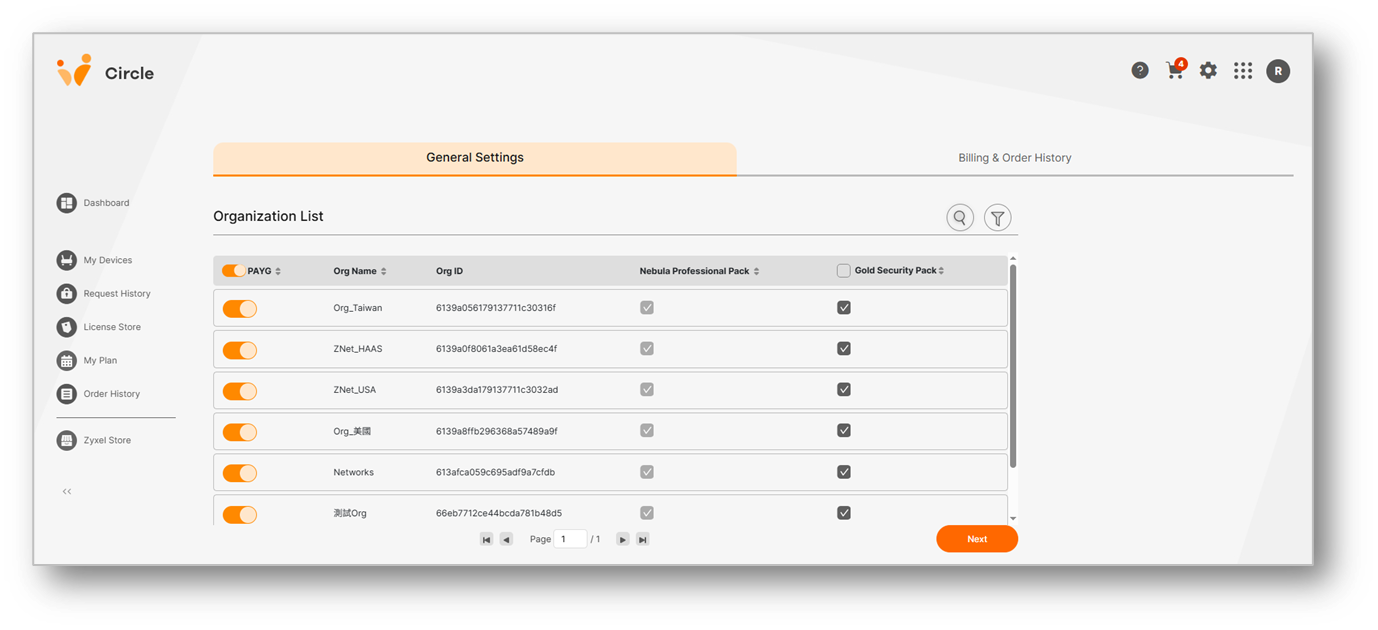Open the settings gear icon
Image resolution: width=1378 pixels, height=630 pixels.
pos(1208,70)
